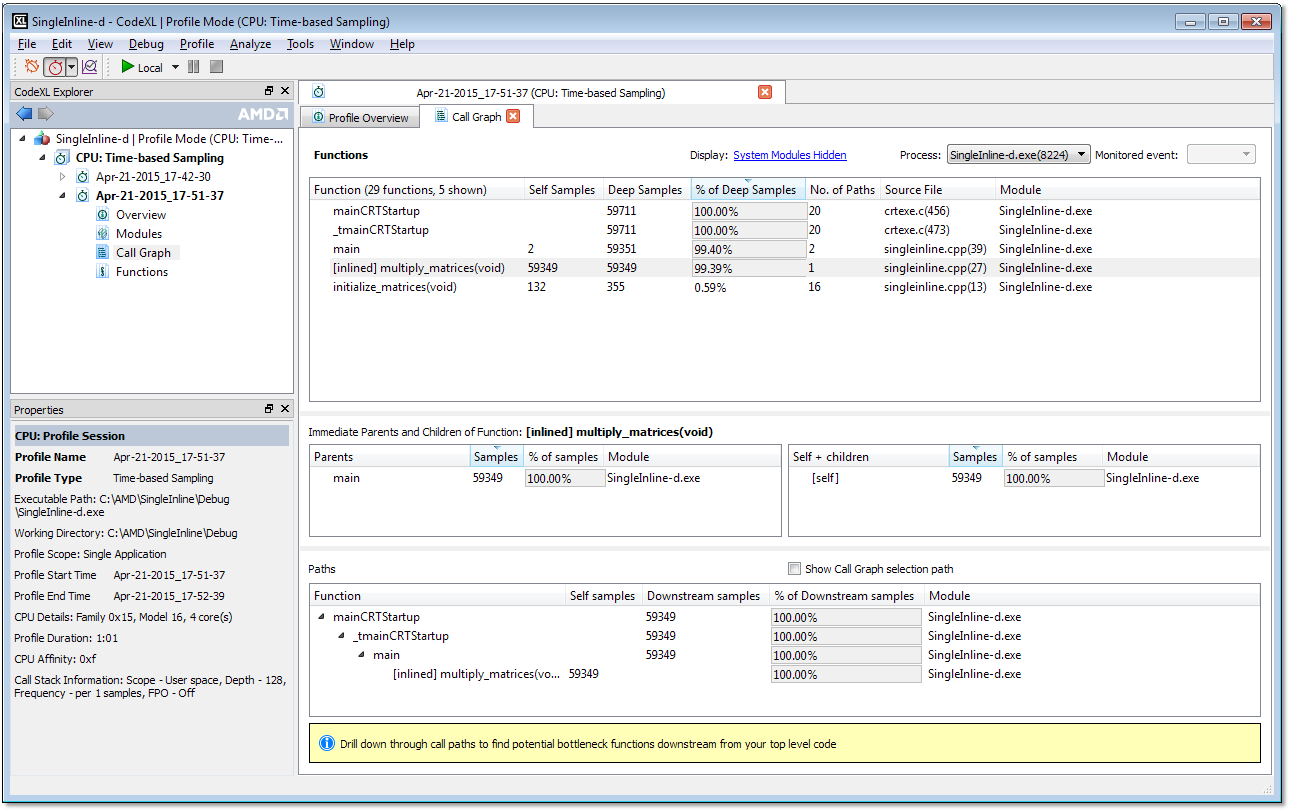Click the Functions tree item icon
The width and height of the screenshot is (1291, 812).
click(x=102, y=272)
